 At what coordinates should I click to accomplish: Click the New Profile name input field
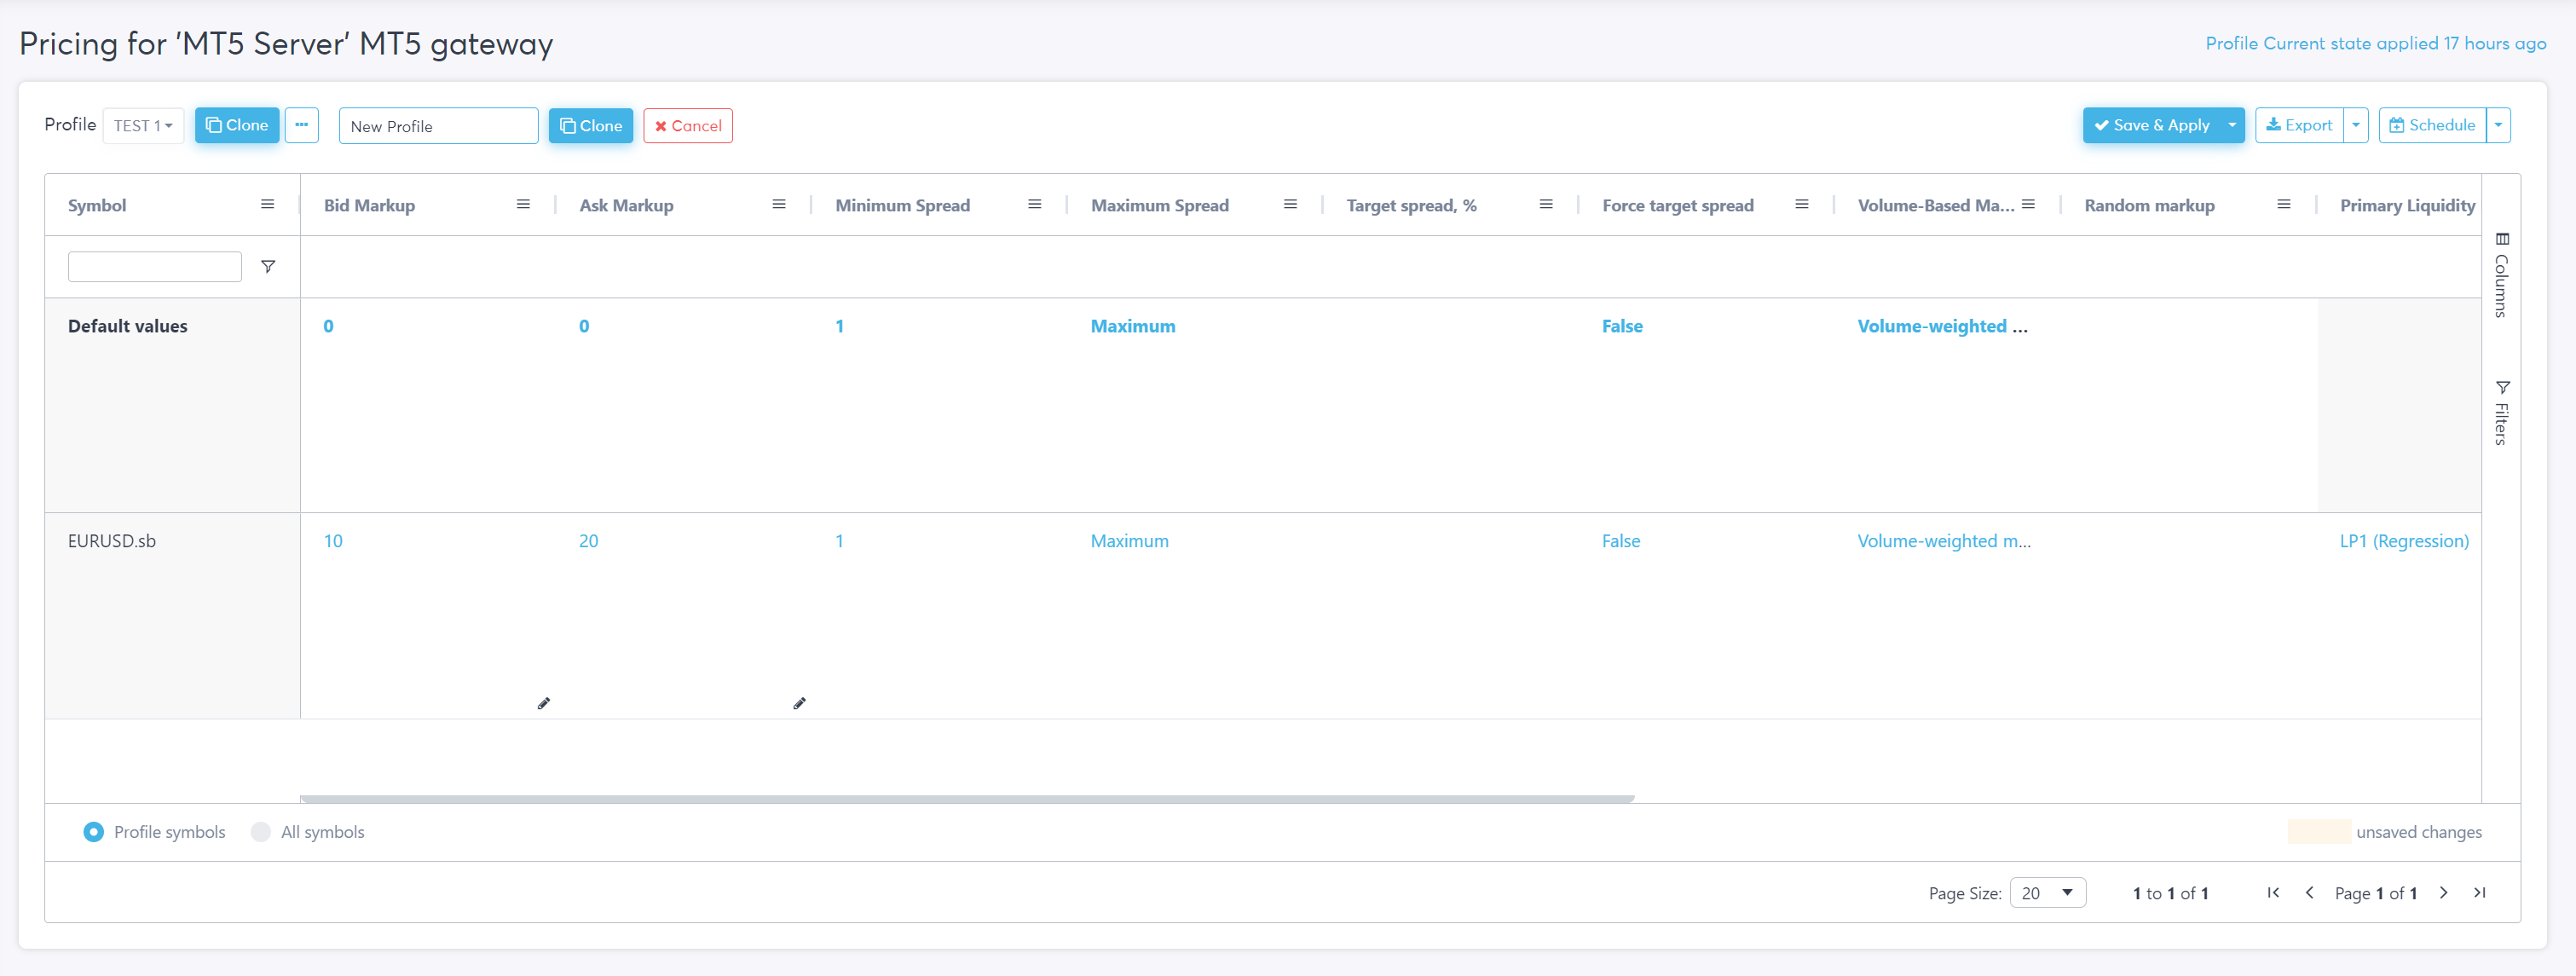coord(438,126)
